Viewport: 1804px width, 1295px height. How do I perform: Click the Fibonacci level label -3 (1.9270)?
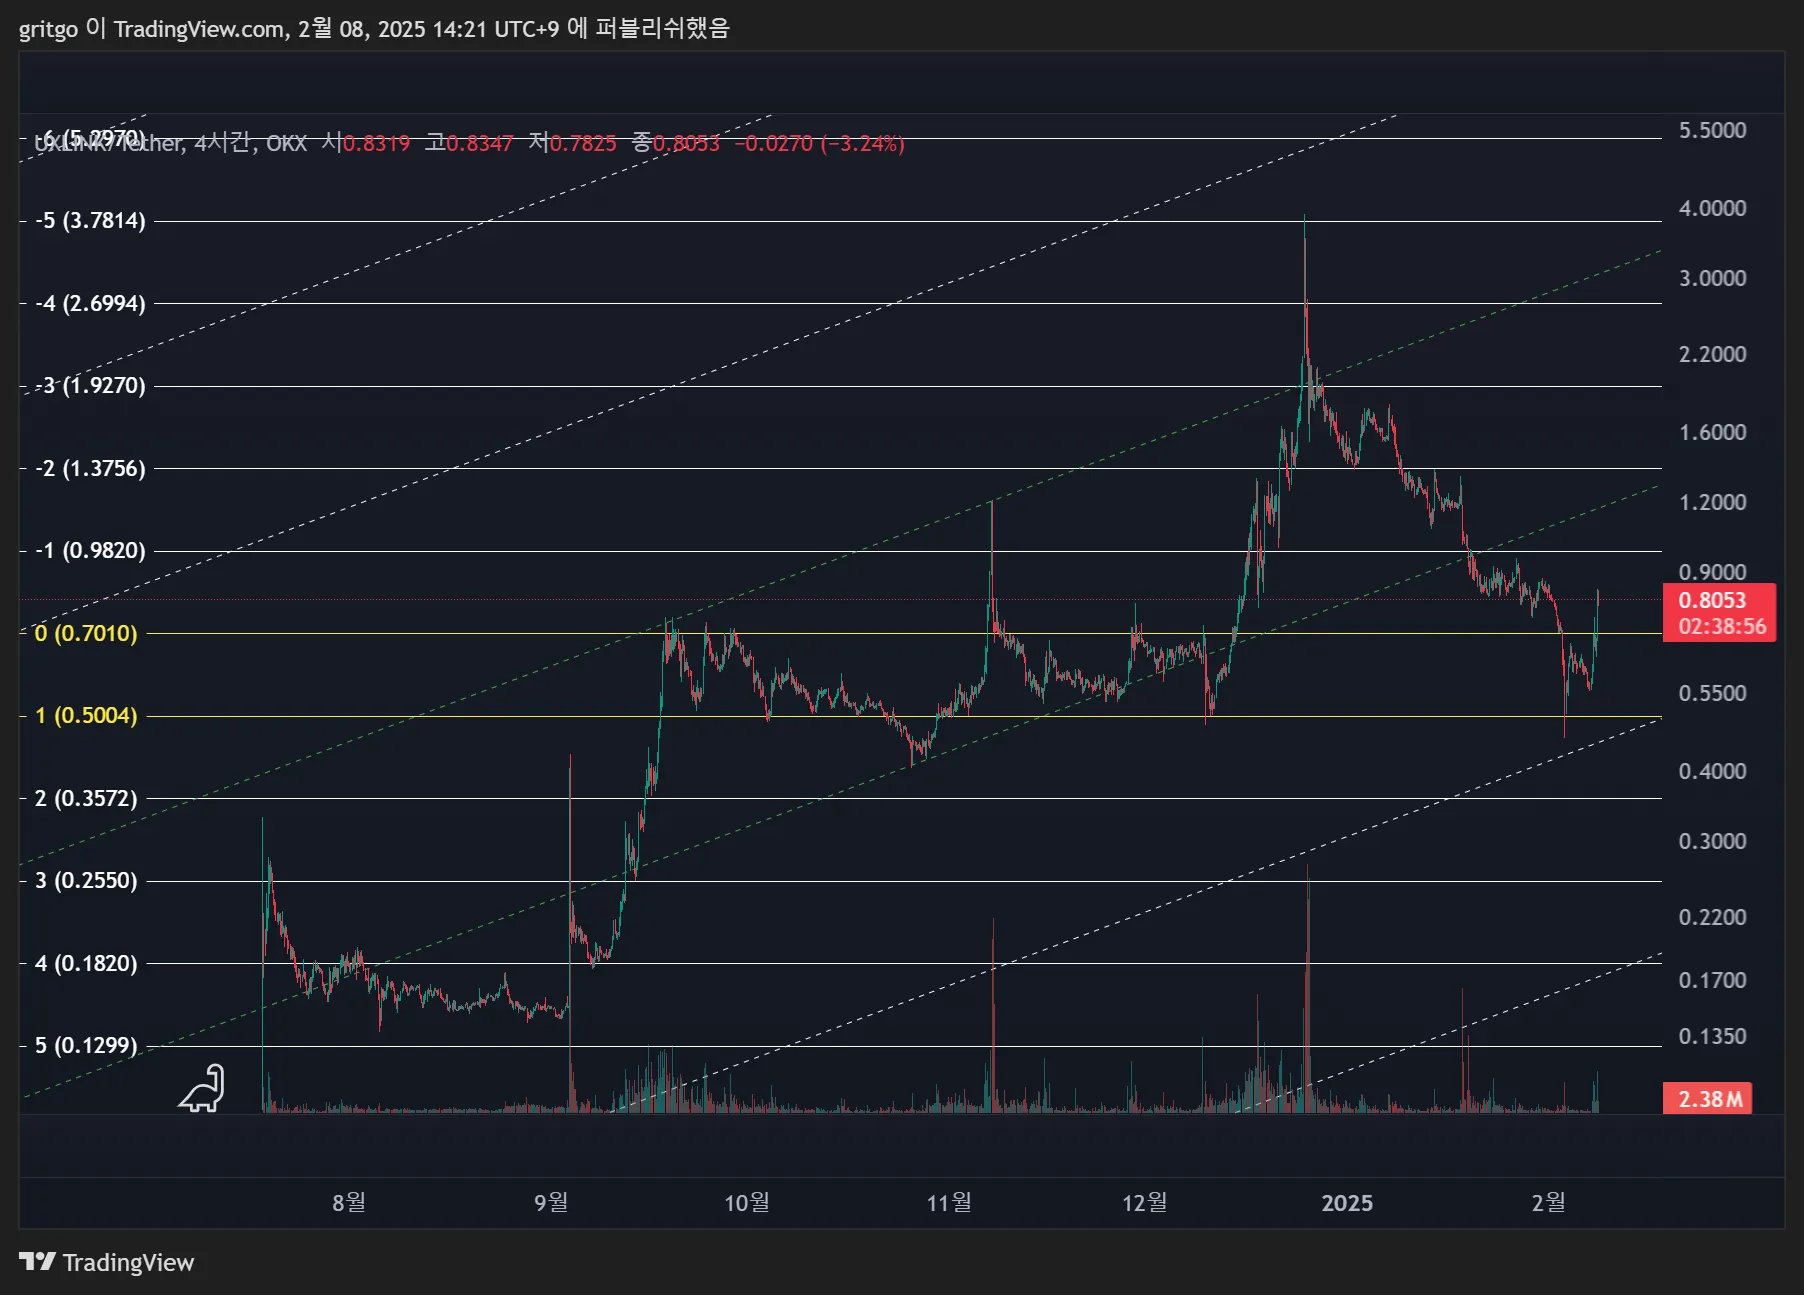pyautogui.click(x=90, y=385)
